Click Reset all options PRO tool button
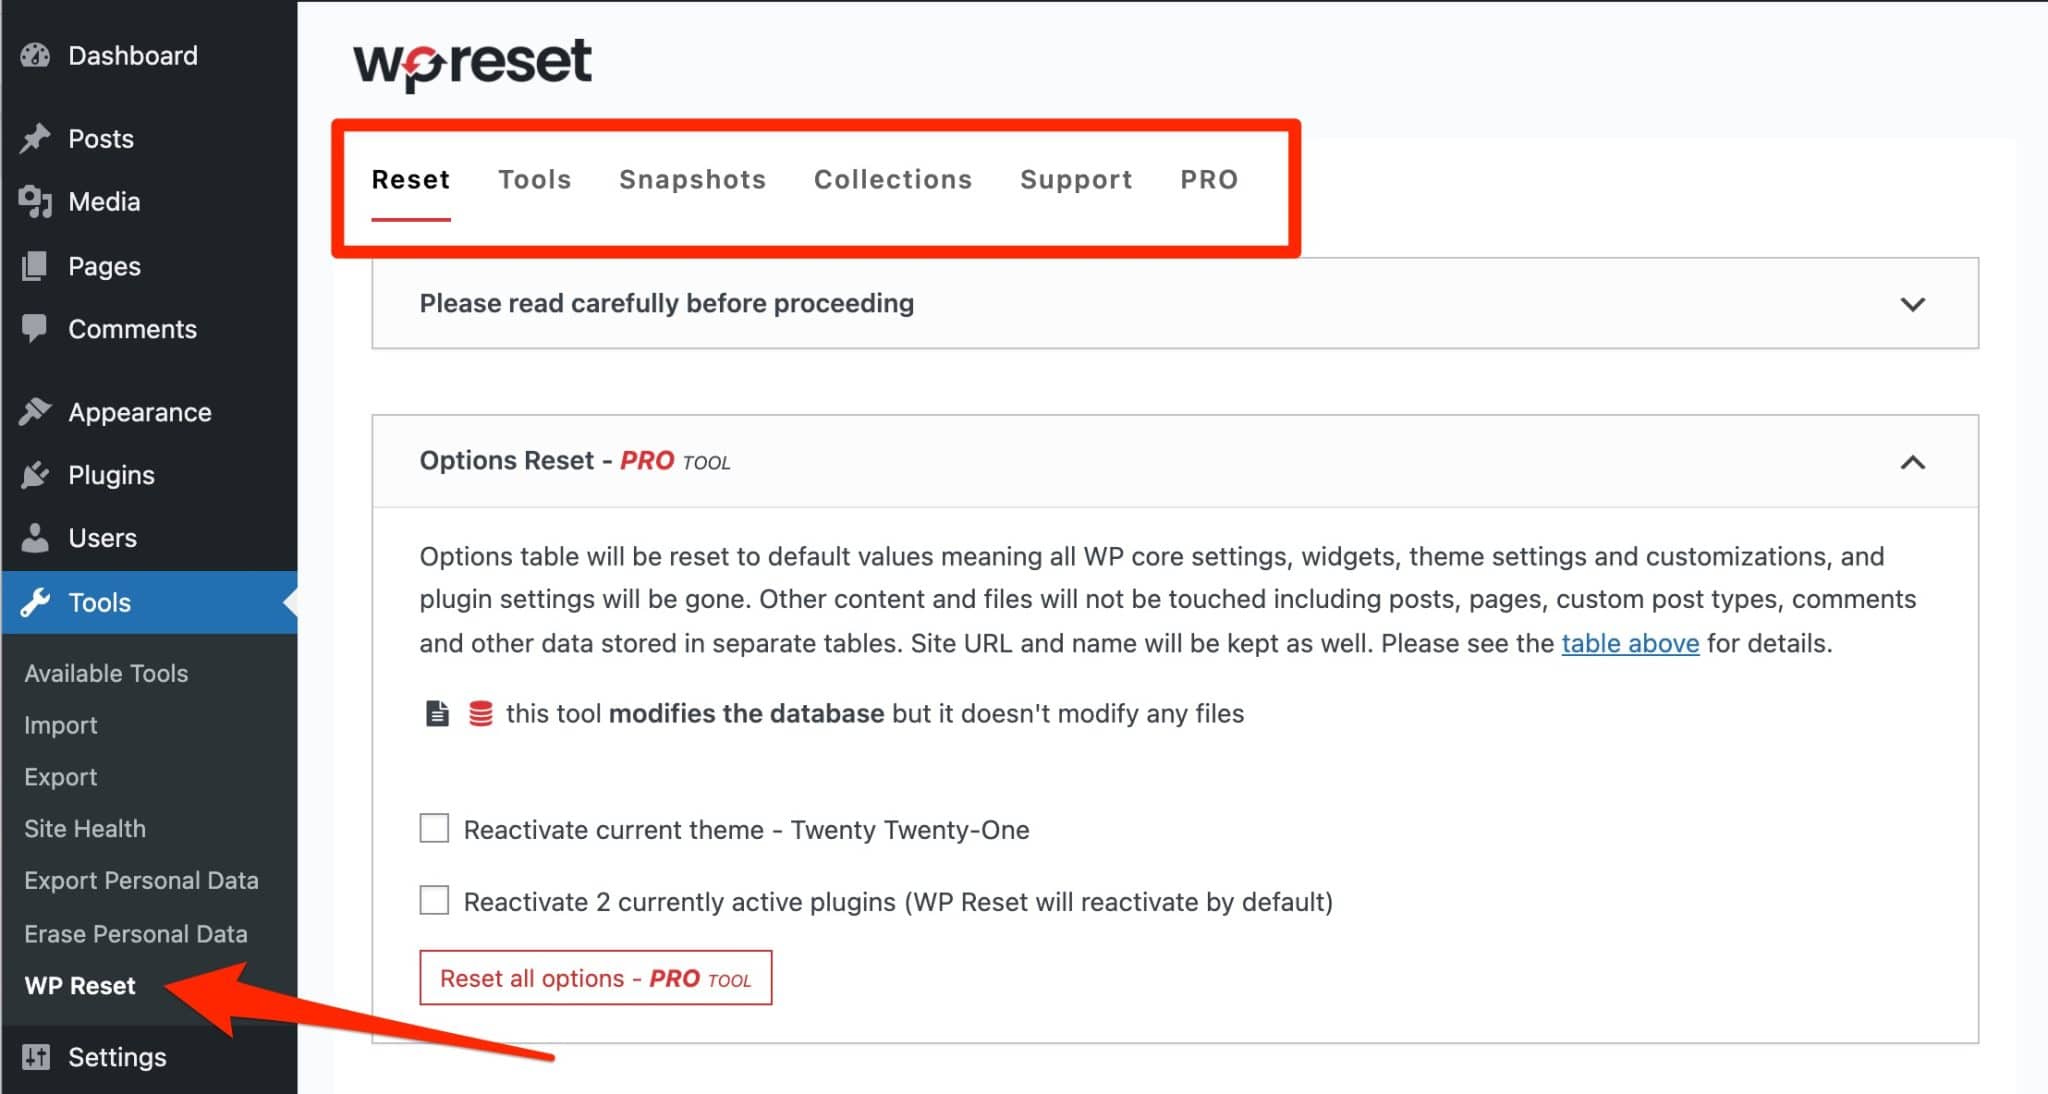Image resolution: width=2048 pixels, height=1094 pixels. 596,977
